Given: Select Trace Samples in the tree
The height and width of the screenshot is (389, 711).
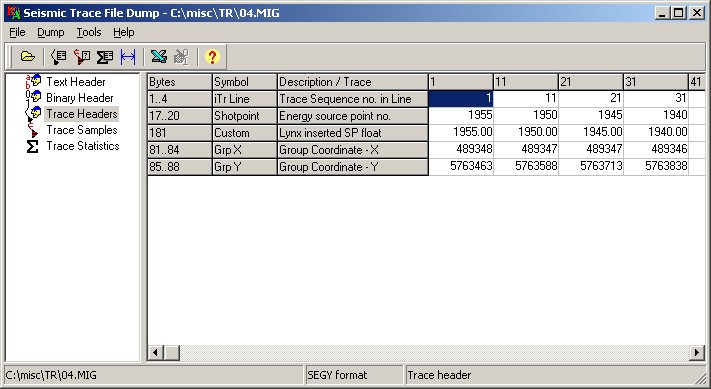Looking at the screenshot, I should click(82, 130).
